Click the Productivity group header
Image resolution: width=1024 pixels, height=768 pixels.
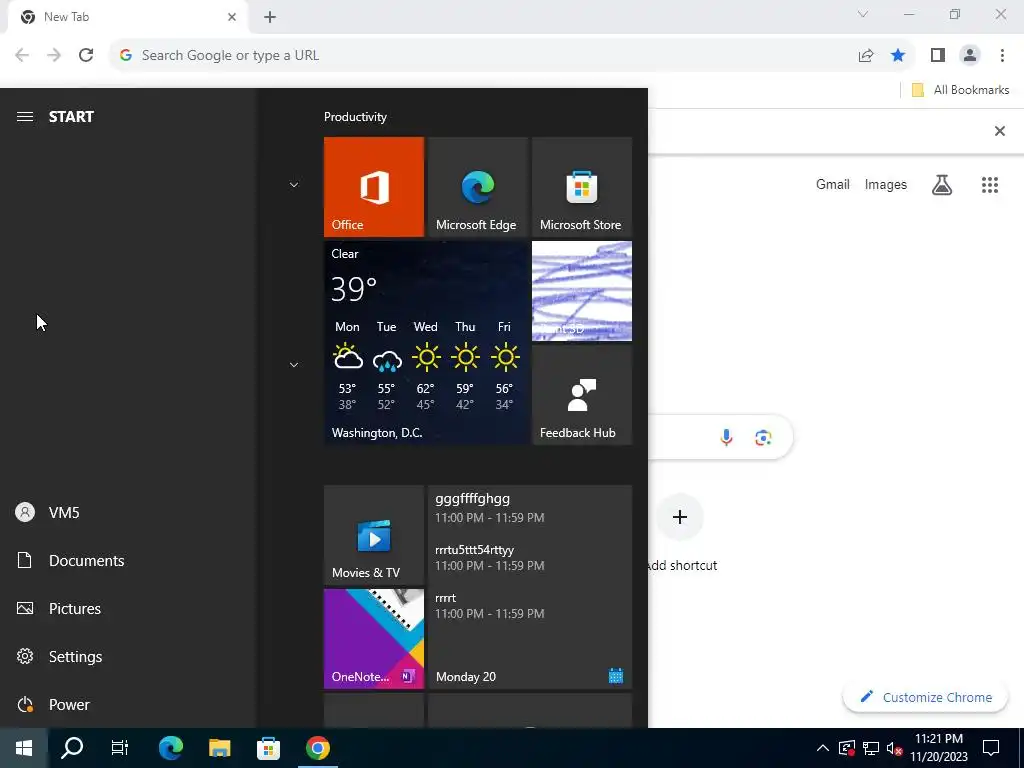pos(355,117)
